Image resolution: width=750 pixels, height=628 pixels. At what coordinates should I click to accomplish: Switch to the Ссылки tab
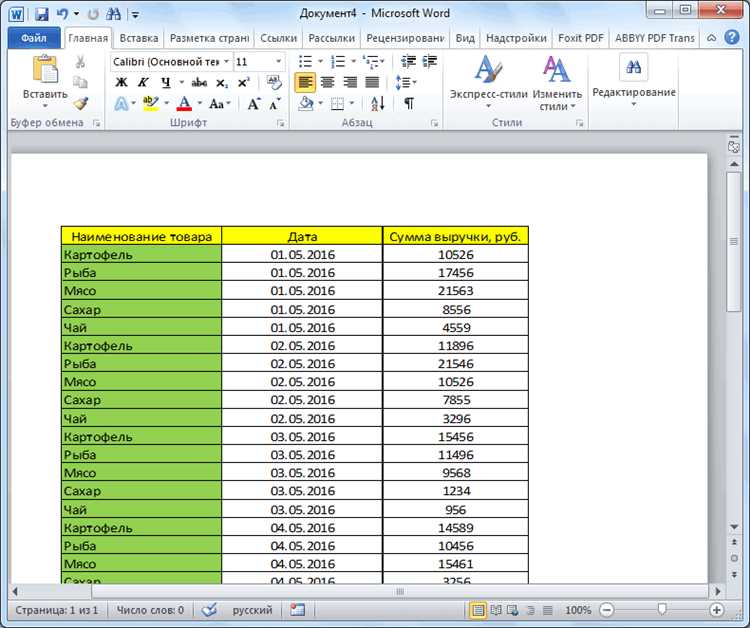pos(278,38)
